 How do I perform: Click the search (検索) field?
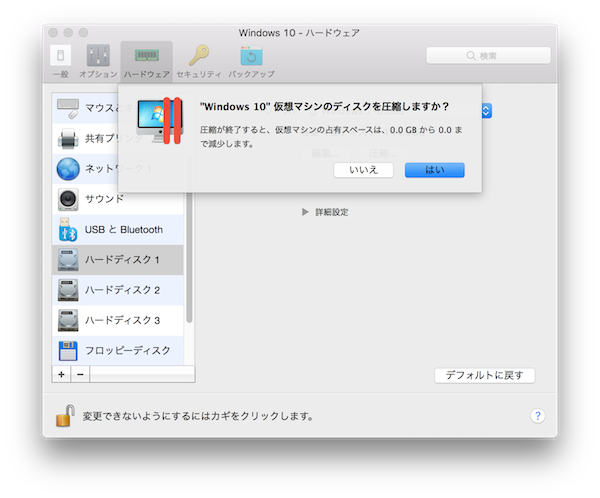click(x=487, y=56)
